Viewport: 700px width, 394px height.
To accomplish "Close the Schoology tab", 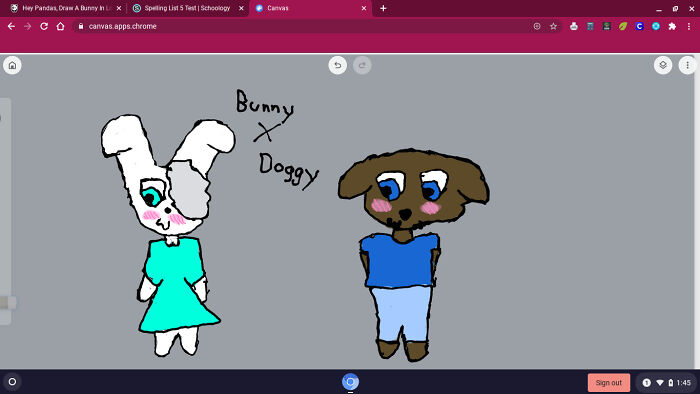I will (x=241, y=8).
